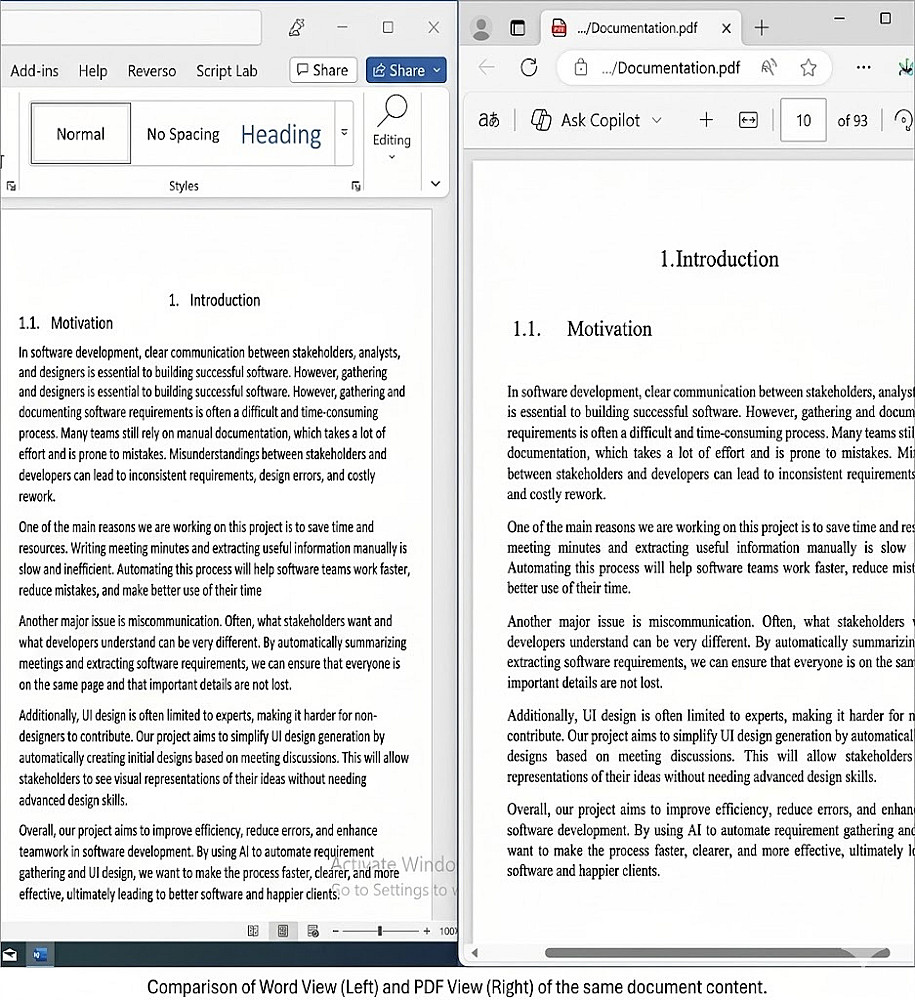
Task: Click the Word zoom slider handle
Action: (x=379, y=931)
